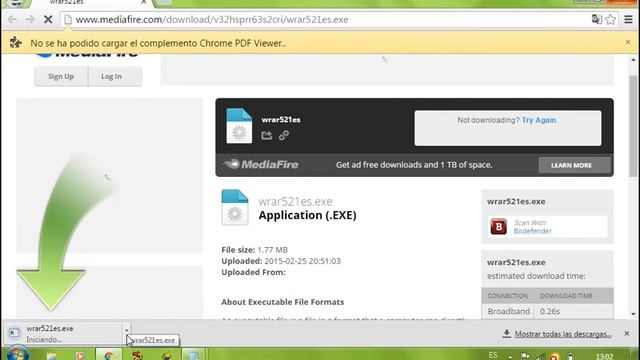
Task: Click Mostrar todas las descargas link
Action: pos(563,334)
